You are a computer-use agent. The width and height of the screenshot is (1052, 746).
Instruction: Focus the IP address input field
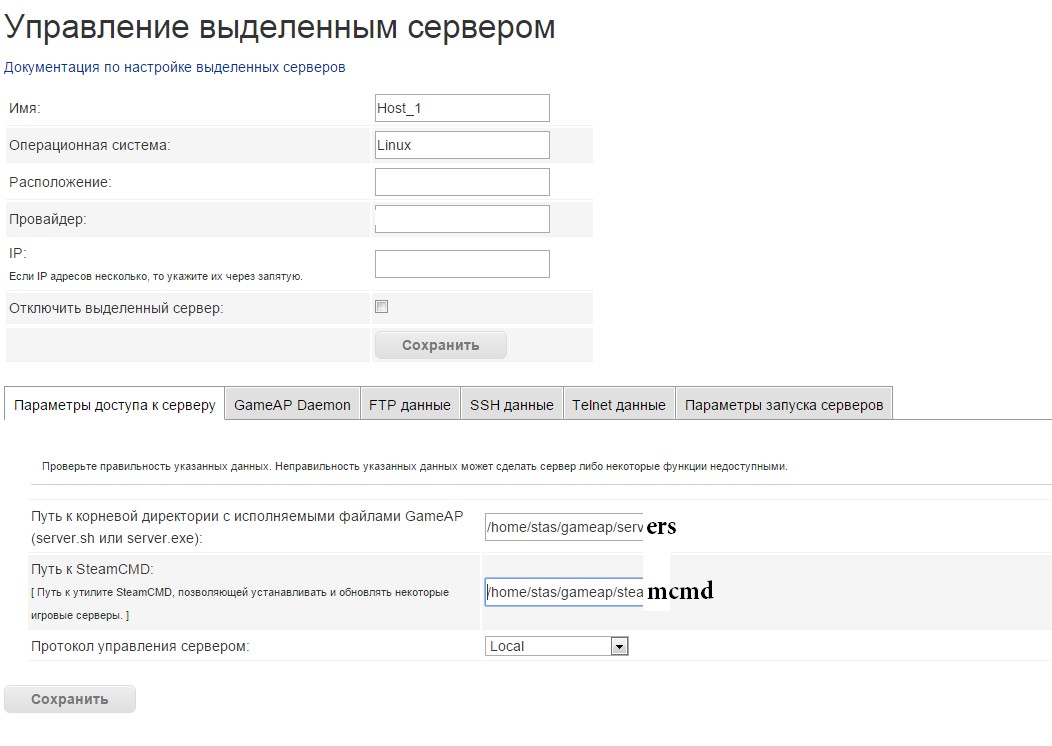pyautogui.click(x=461, y=264)
